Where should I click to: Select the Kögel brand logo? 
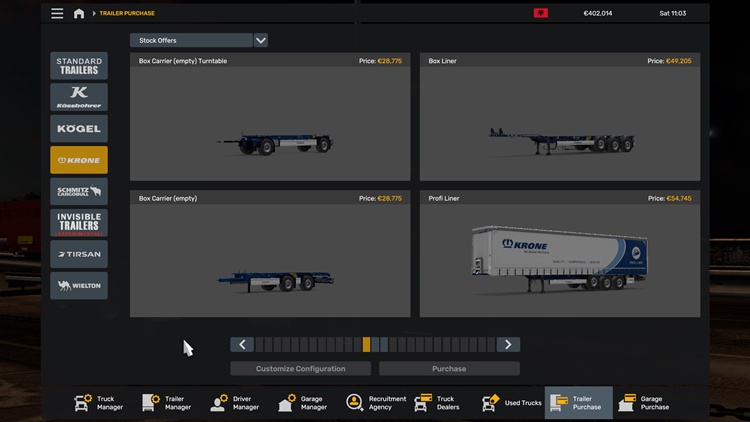(79, 129)
